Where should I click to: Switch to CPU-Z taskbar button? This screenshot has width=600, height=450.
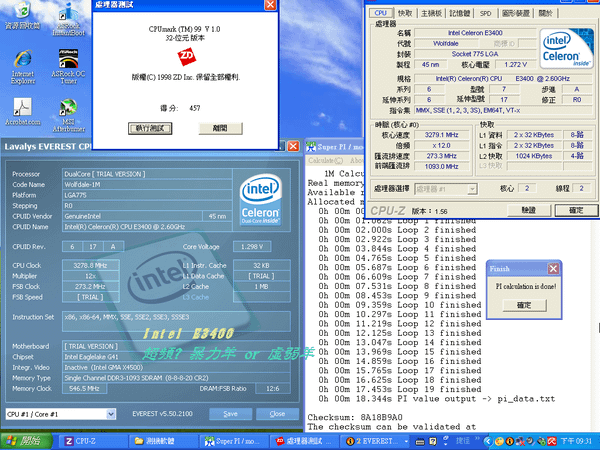(94, 441)
